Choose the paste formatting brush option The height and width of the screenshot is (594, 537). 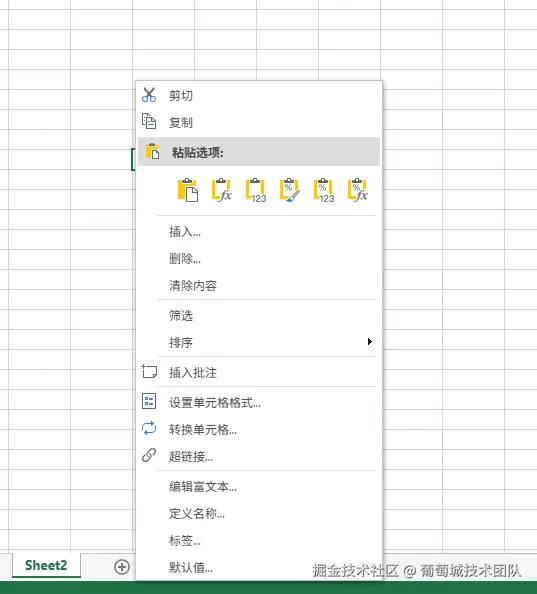pos(290,190)
